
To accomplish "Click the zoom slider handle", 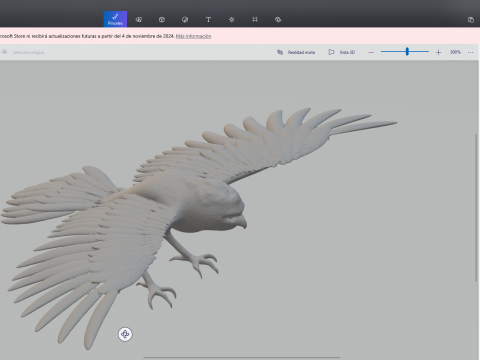I will point(407,51).
